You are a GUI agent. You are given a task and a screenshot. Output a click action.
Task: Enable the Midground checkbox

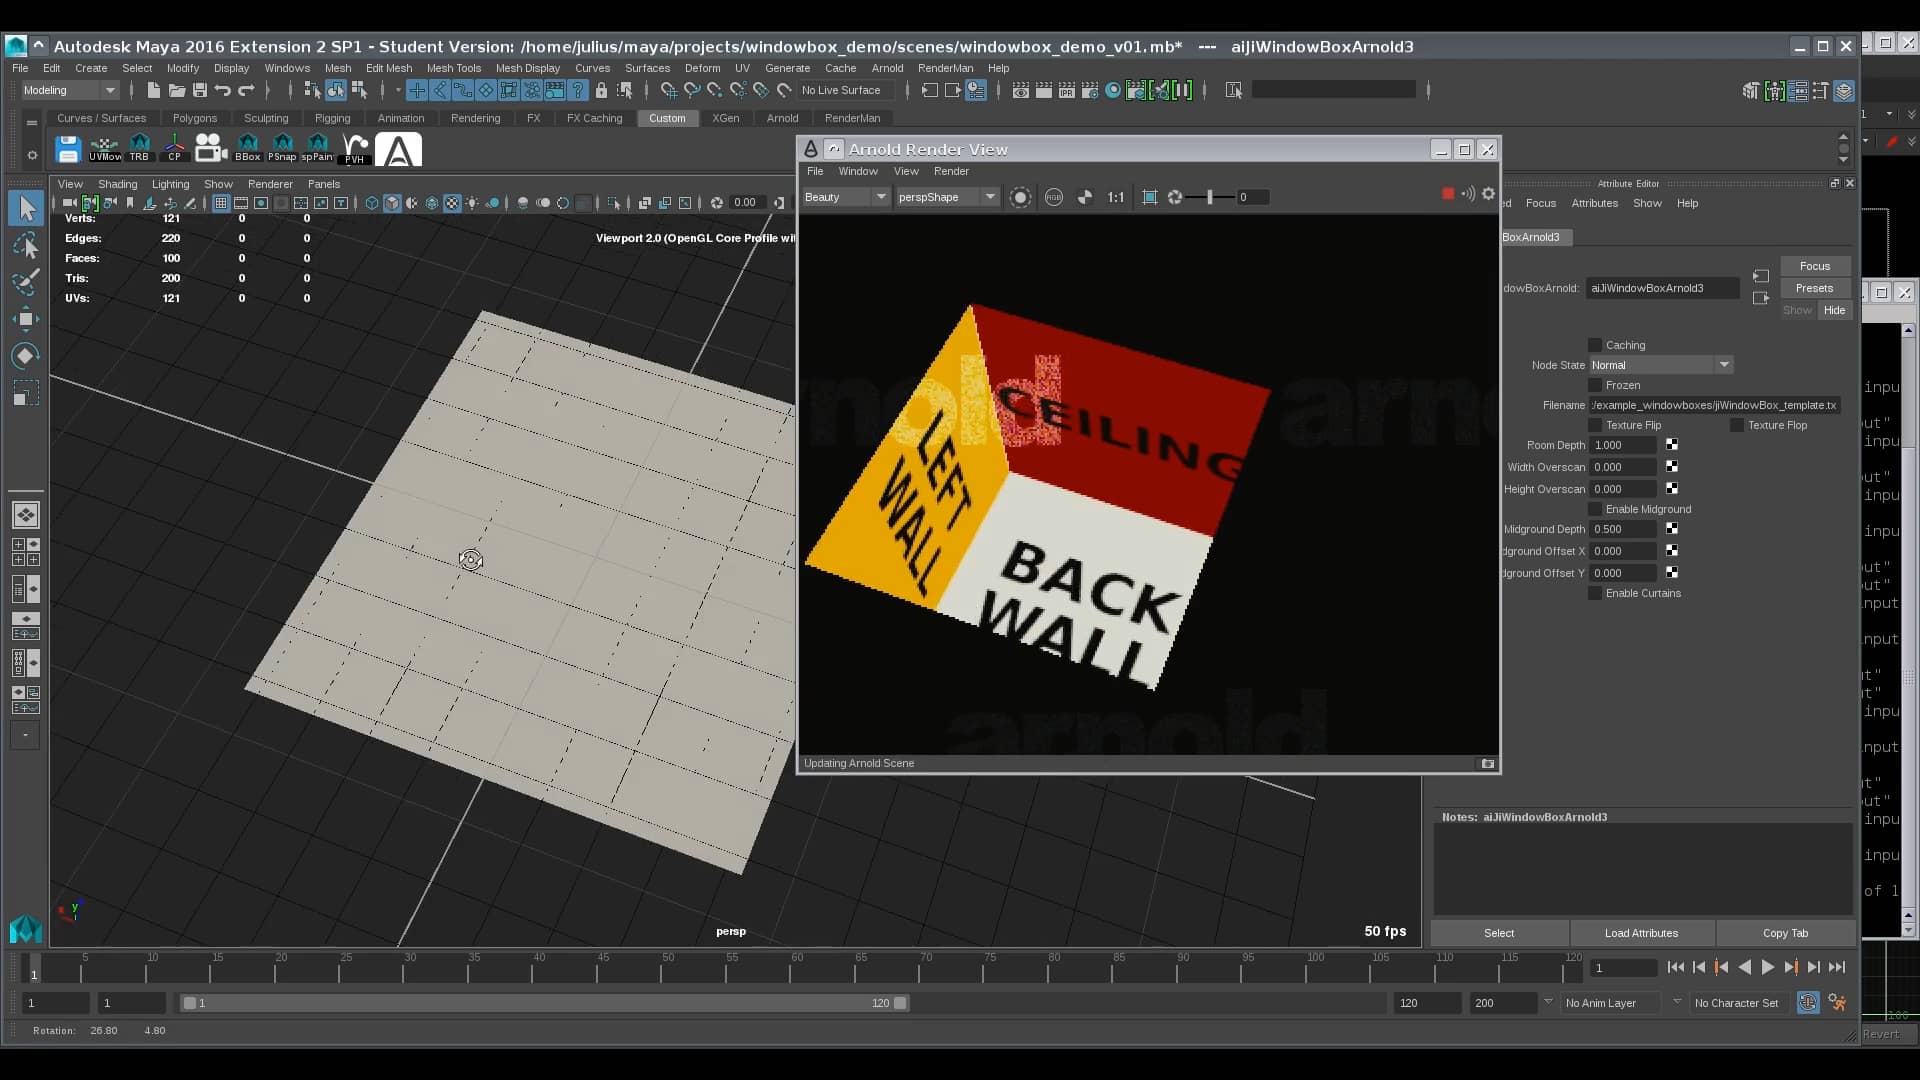pos(1594,509)
